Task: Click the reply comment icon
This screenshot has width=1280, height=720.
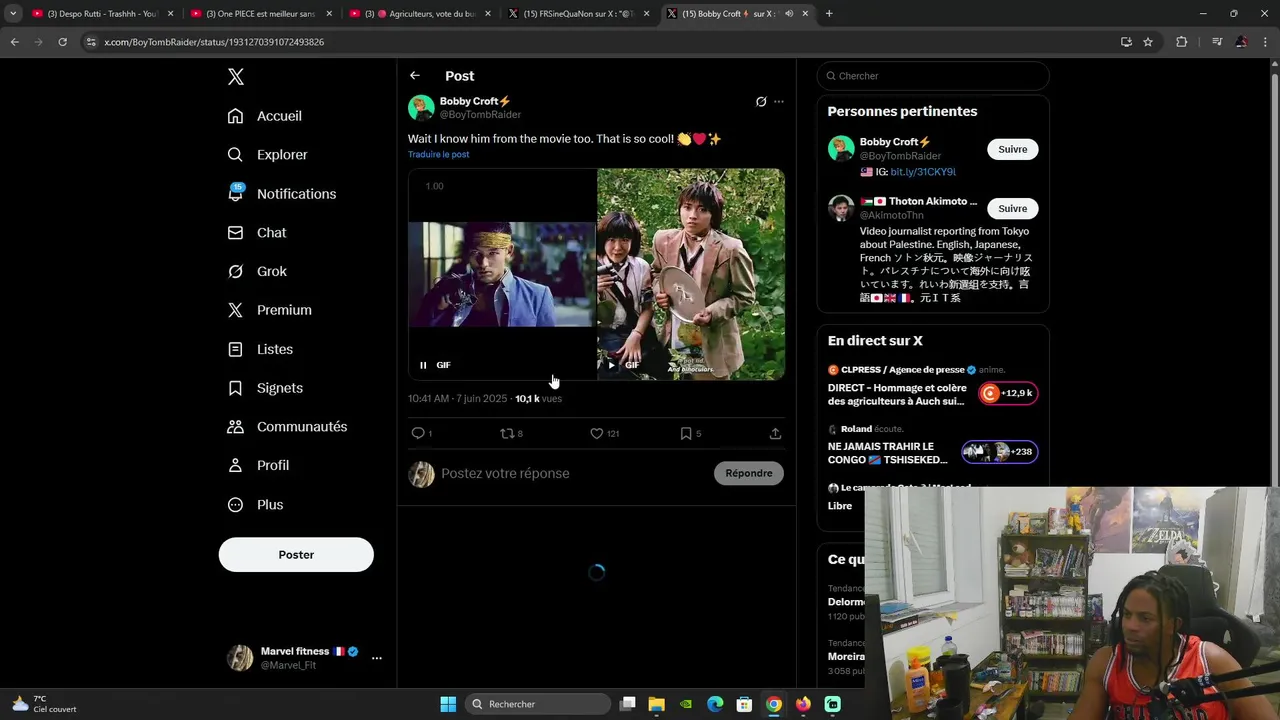Action: coord(418,433)
